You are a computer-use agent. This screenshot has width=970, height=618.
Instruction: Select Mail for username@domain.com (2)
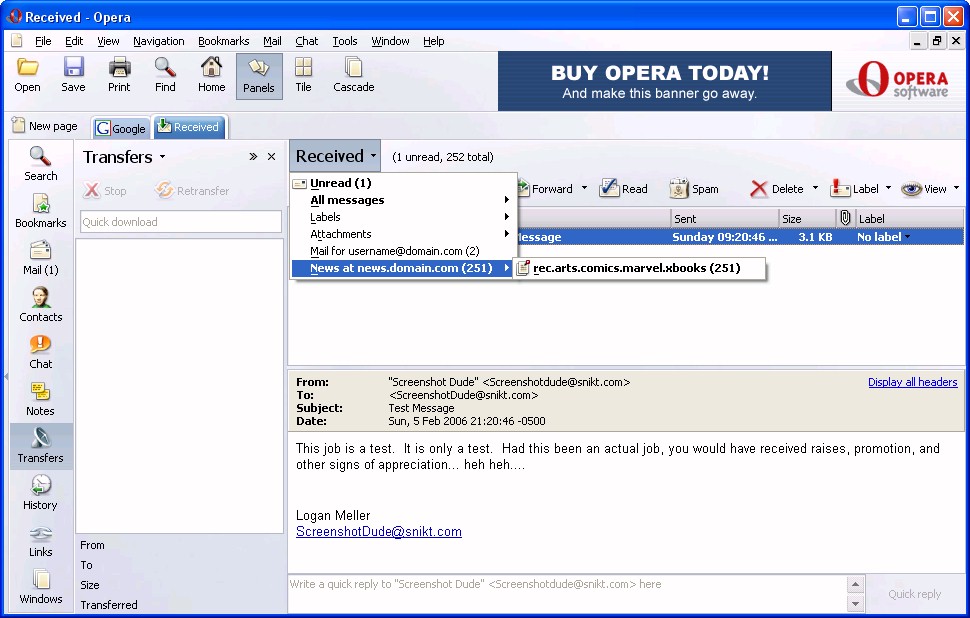click(x=402, y=251)
